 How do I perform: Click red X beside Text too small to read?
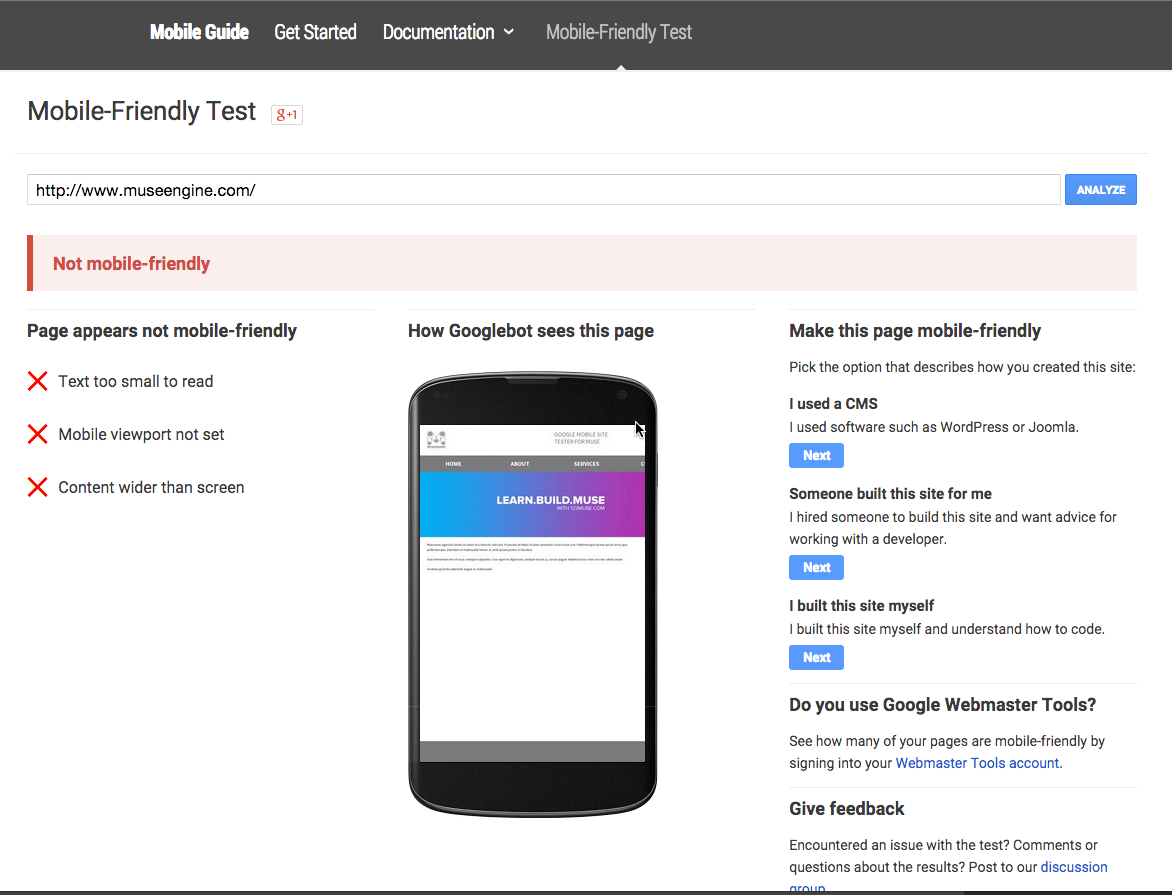37,381
